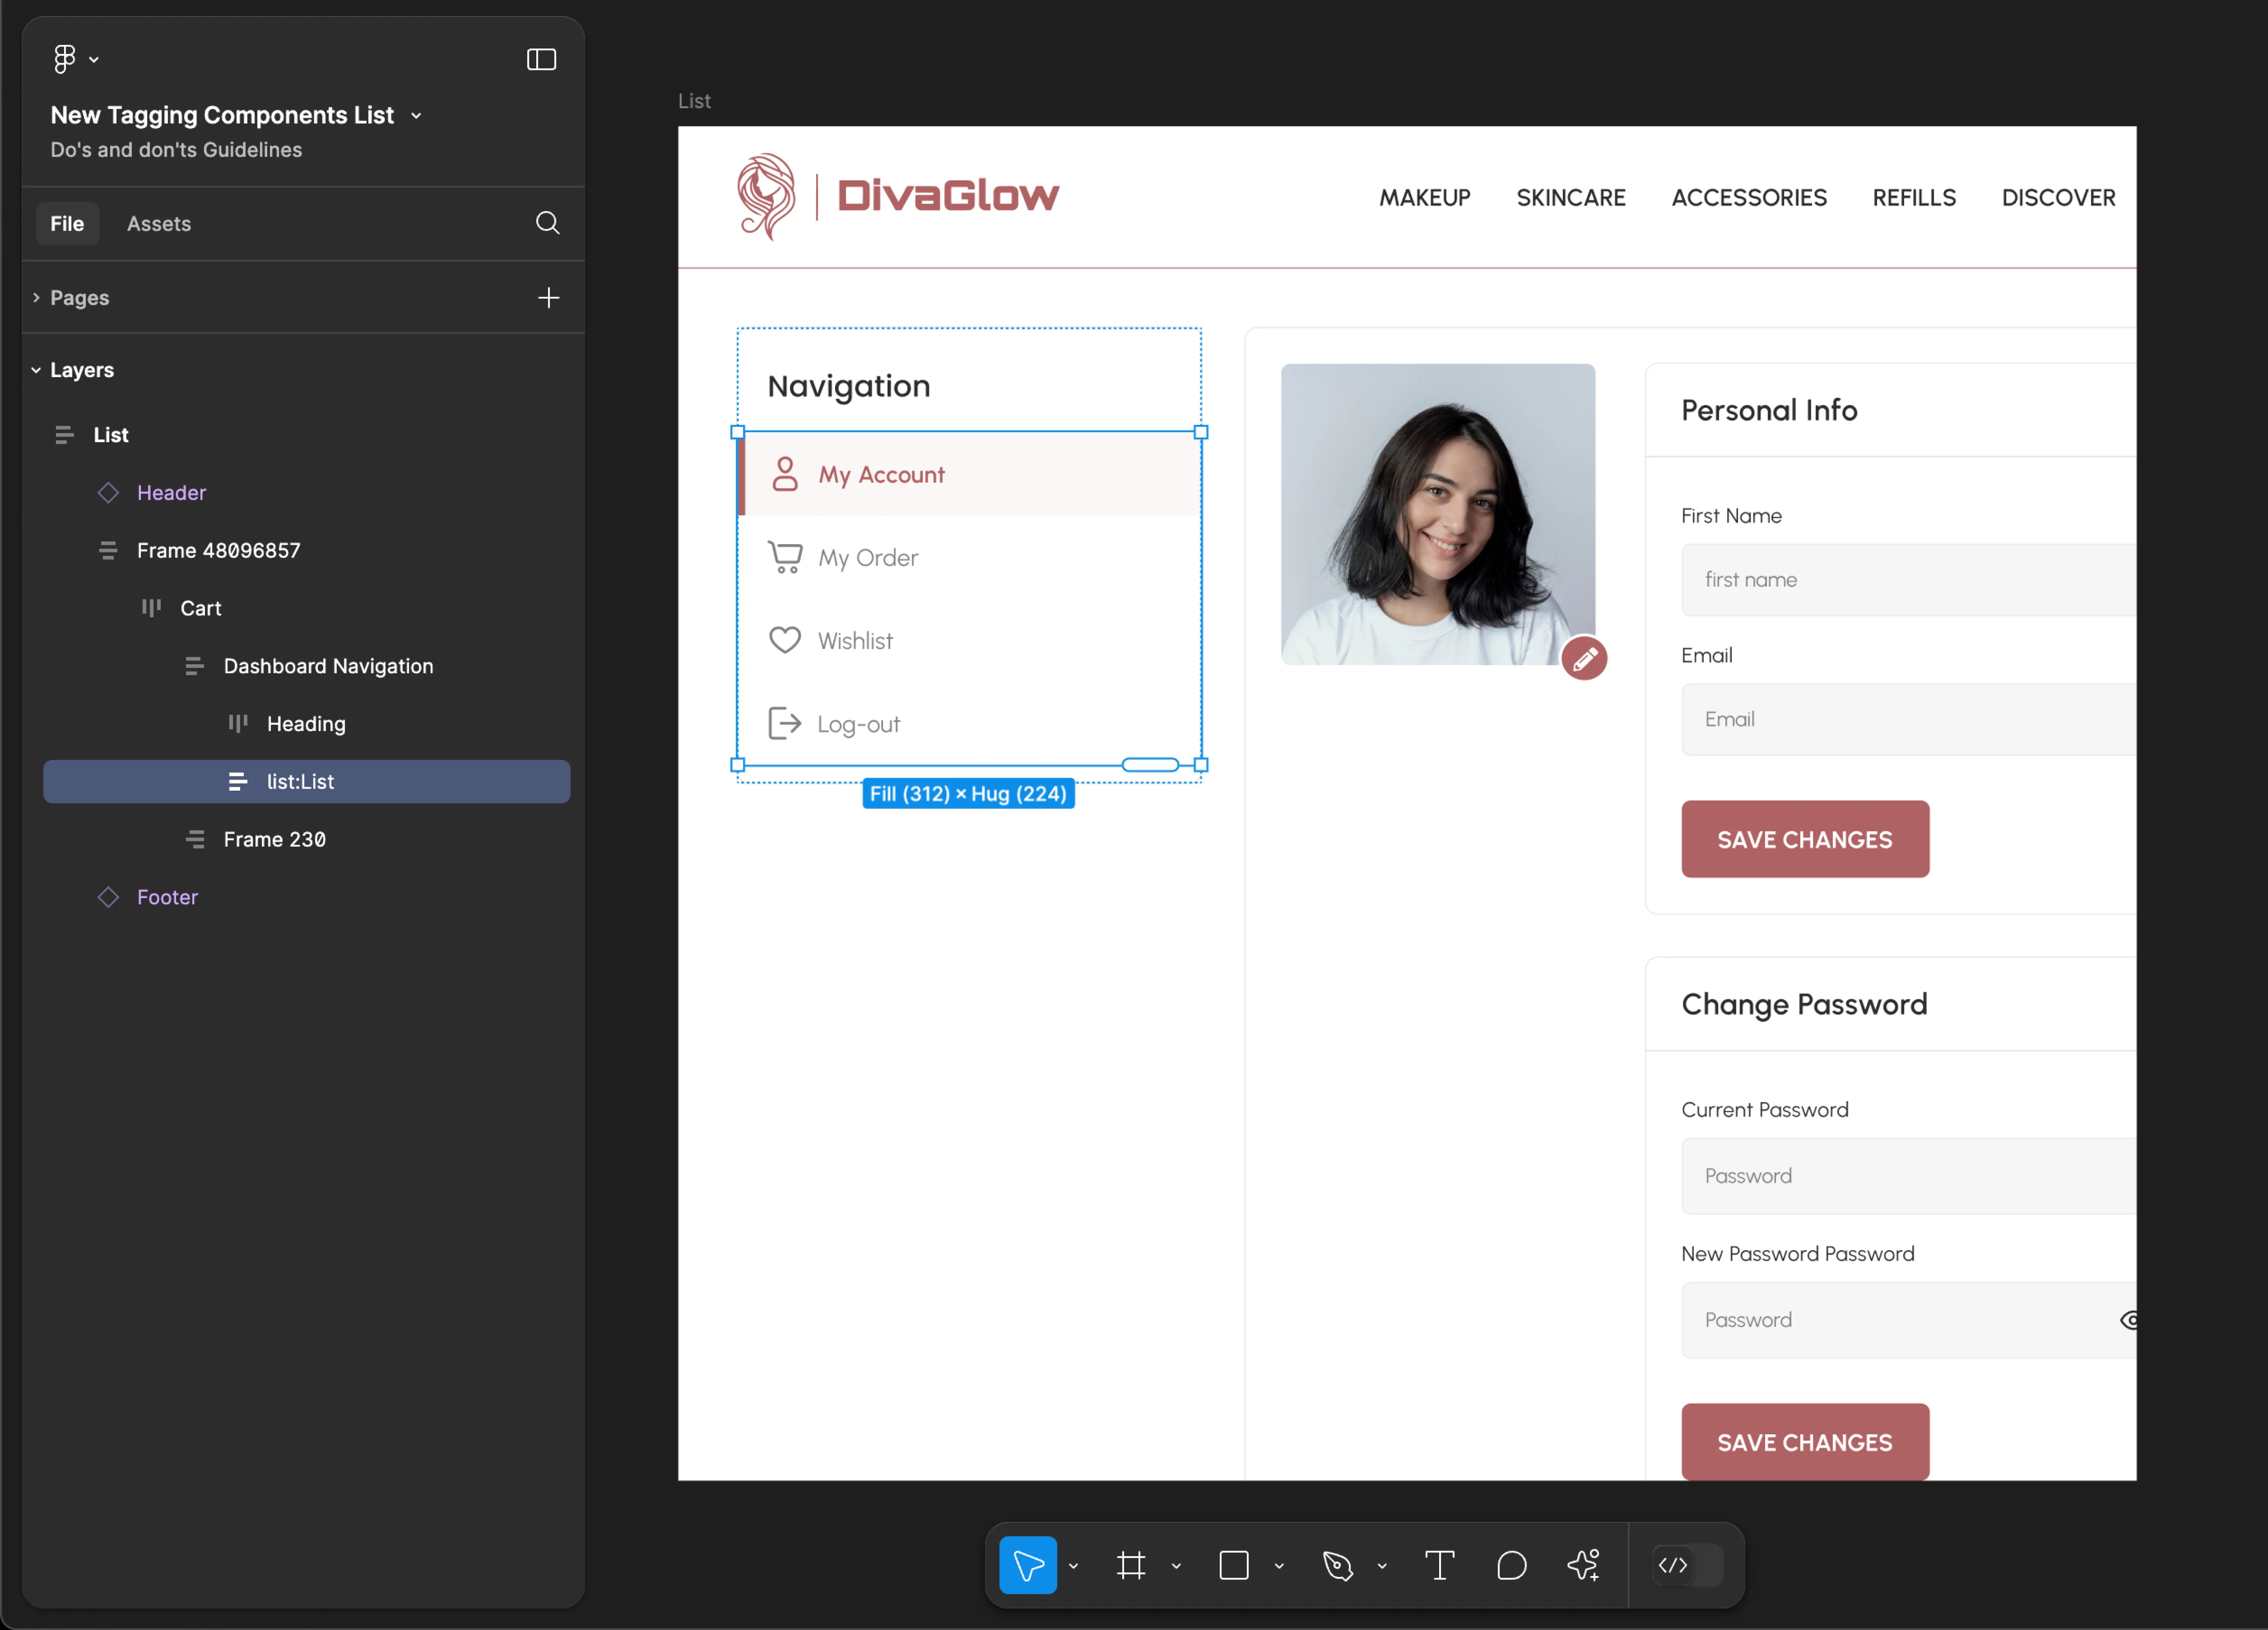Image resolution: width=2268 pixels, height=1630 pixels.
Task: Select the Frame tool in toolbar
Action: (1131, 1565)
